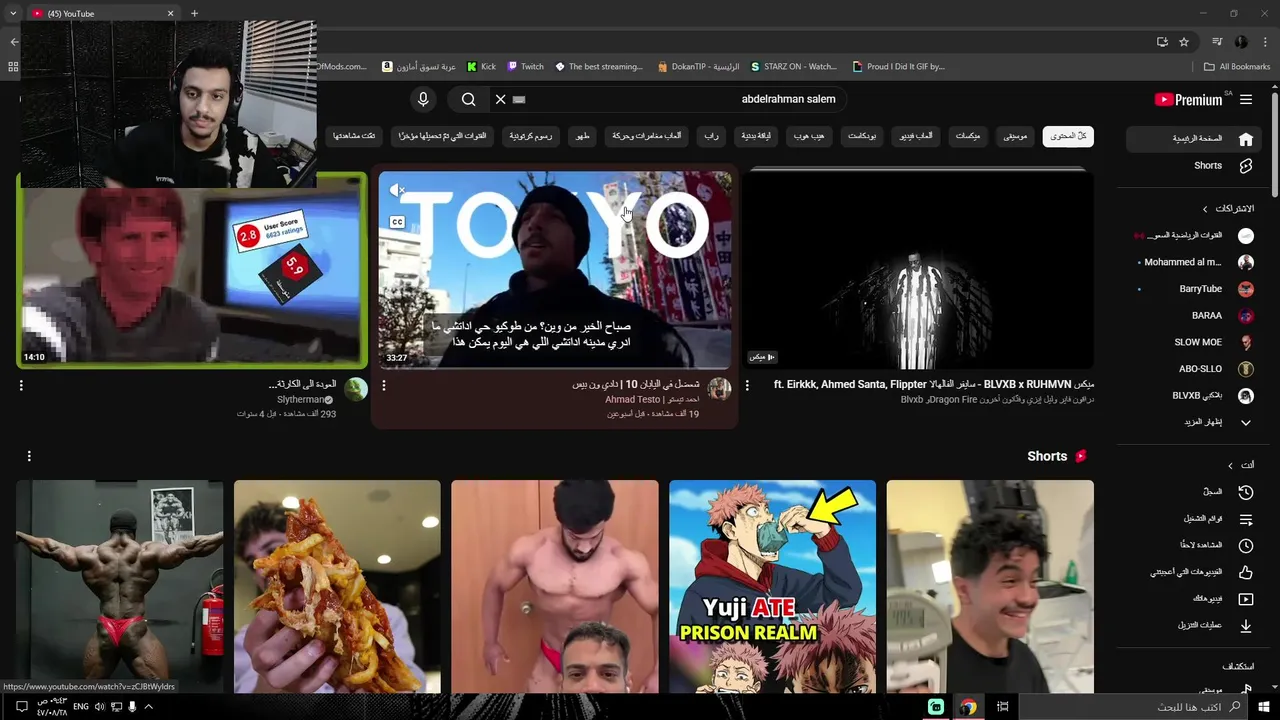Open the laughing curly-haired man short
The height and width of the screenshot is (720, 1280).
(990, 586)
